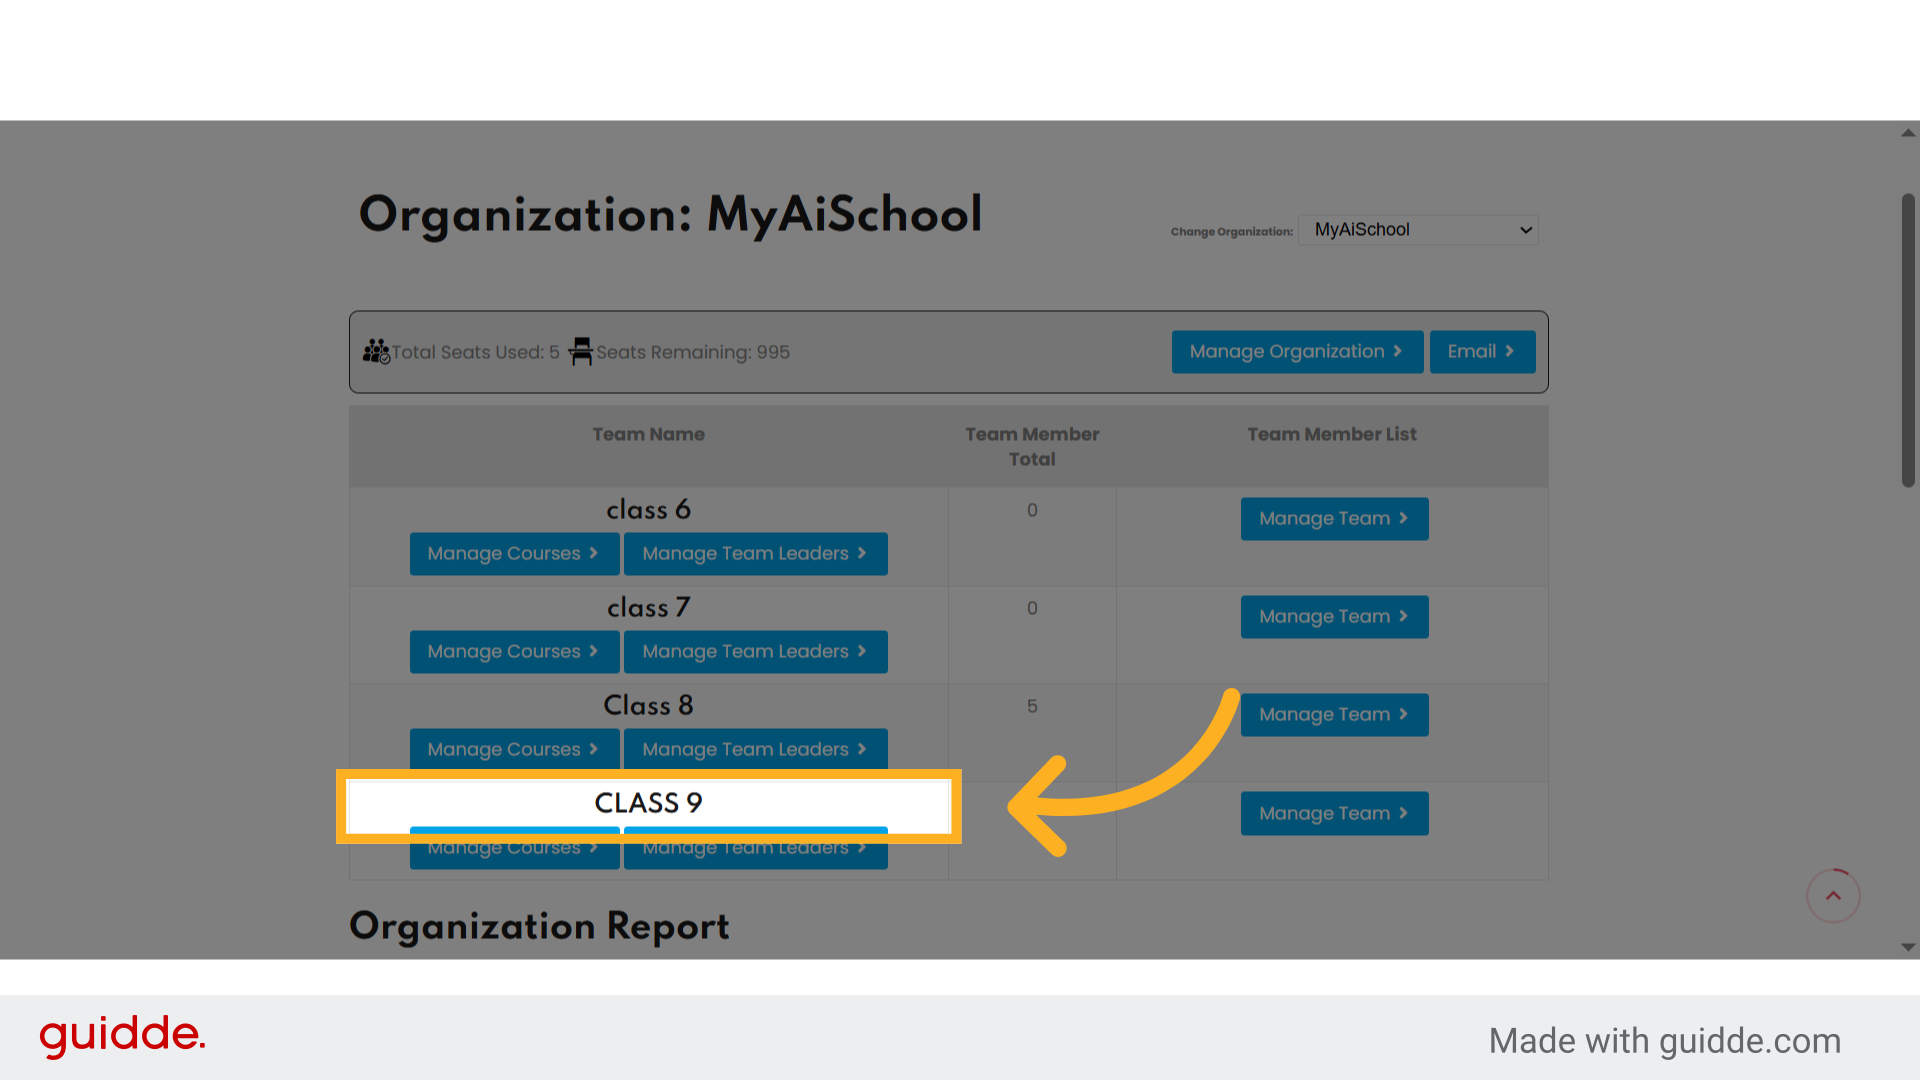Click the Total Seats Used people icon
1920x1080 pixels.
click(377, 351)
